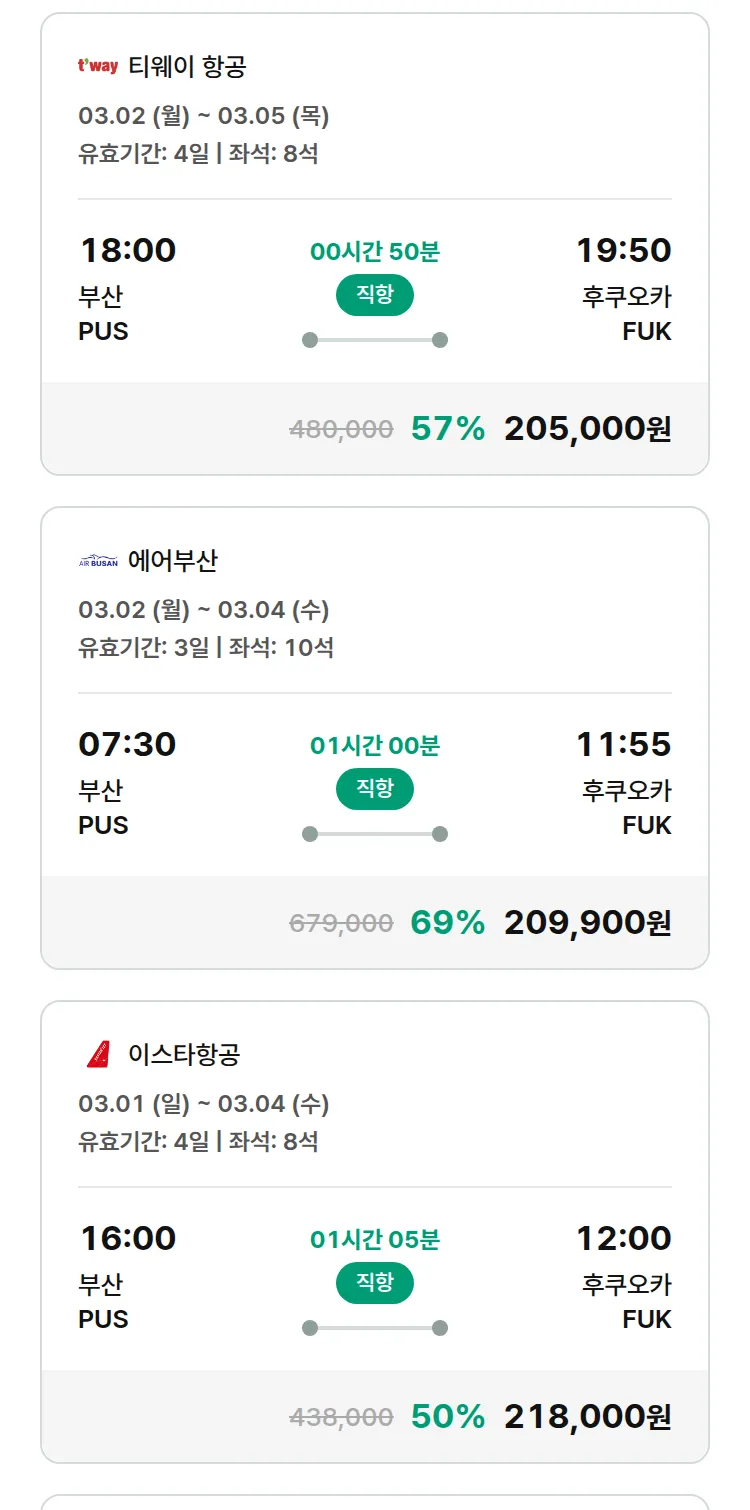Click 직항 badge on the Eastar Jet flight
The width and height of the screenshot is (750, 1510).
pos(374,1283)
